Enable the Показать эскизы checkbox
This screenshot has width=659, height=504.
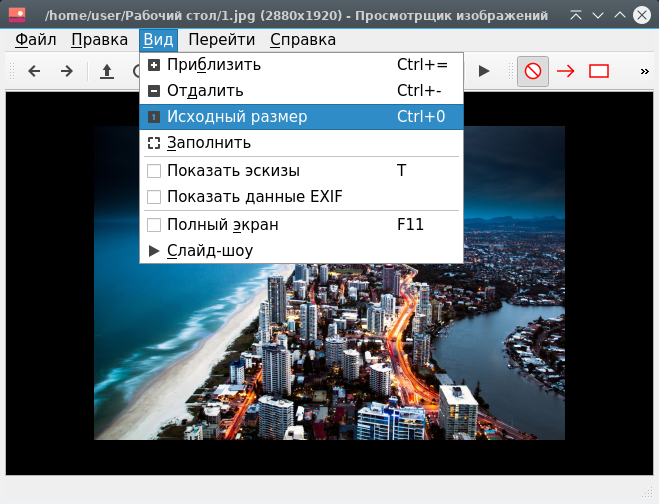coord(154,170)
